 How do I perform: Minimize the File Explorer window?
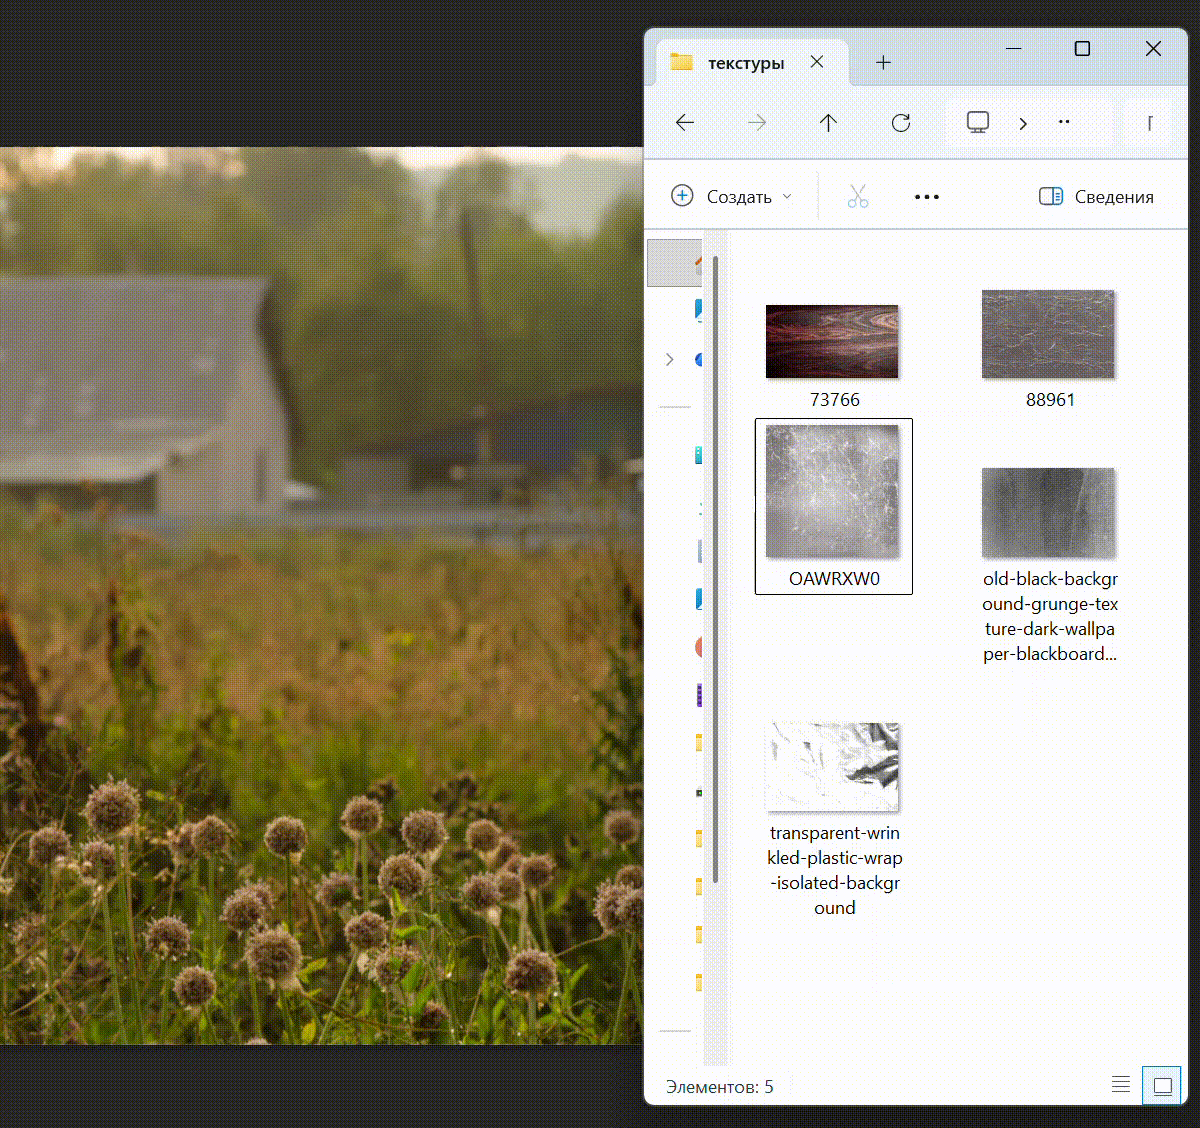point(1014,48)
